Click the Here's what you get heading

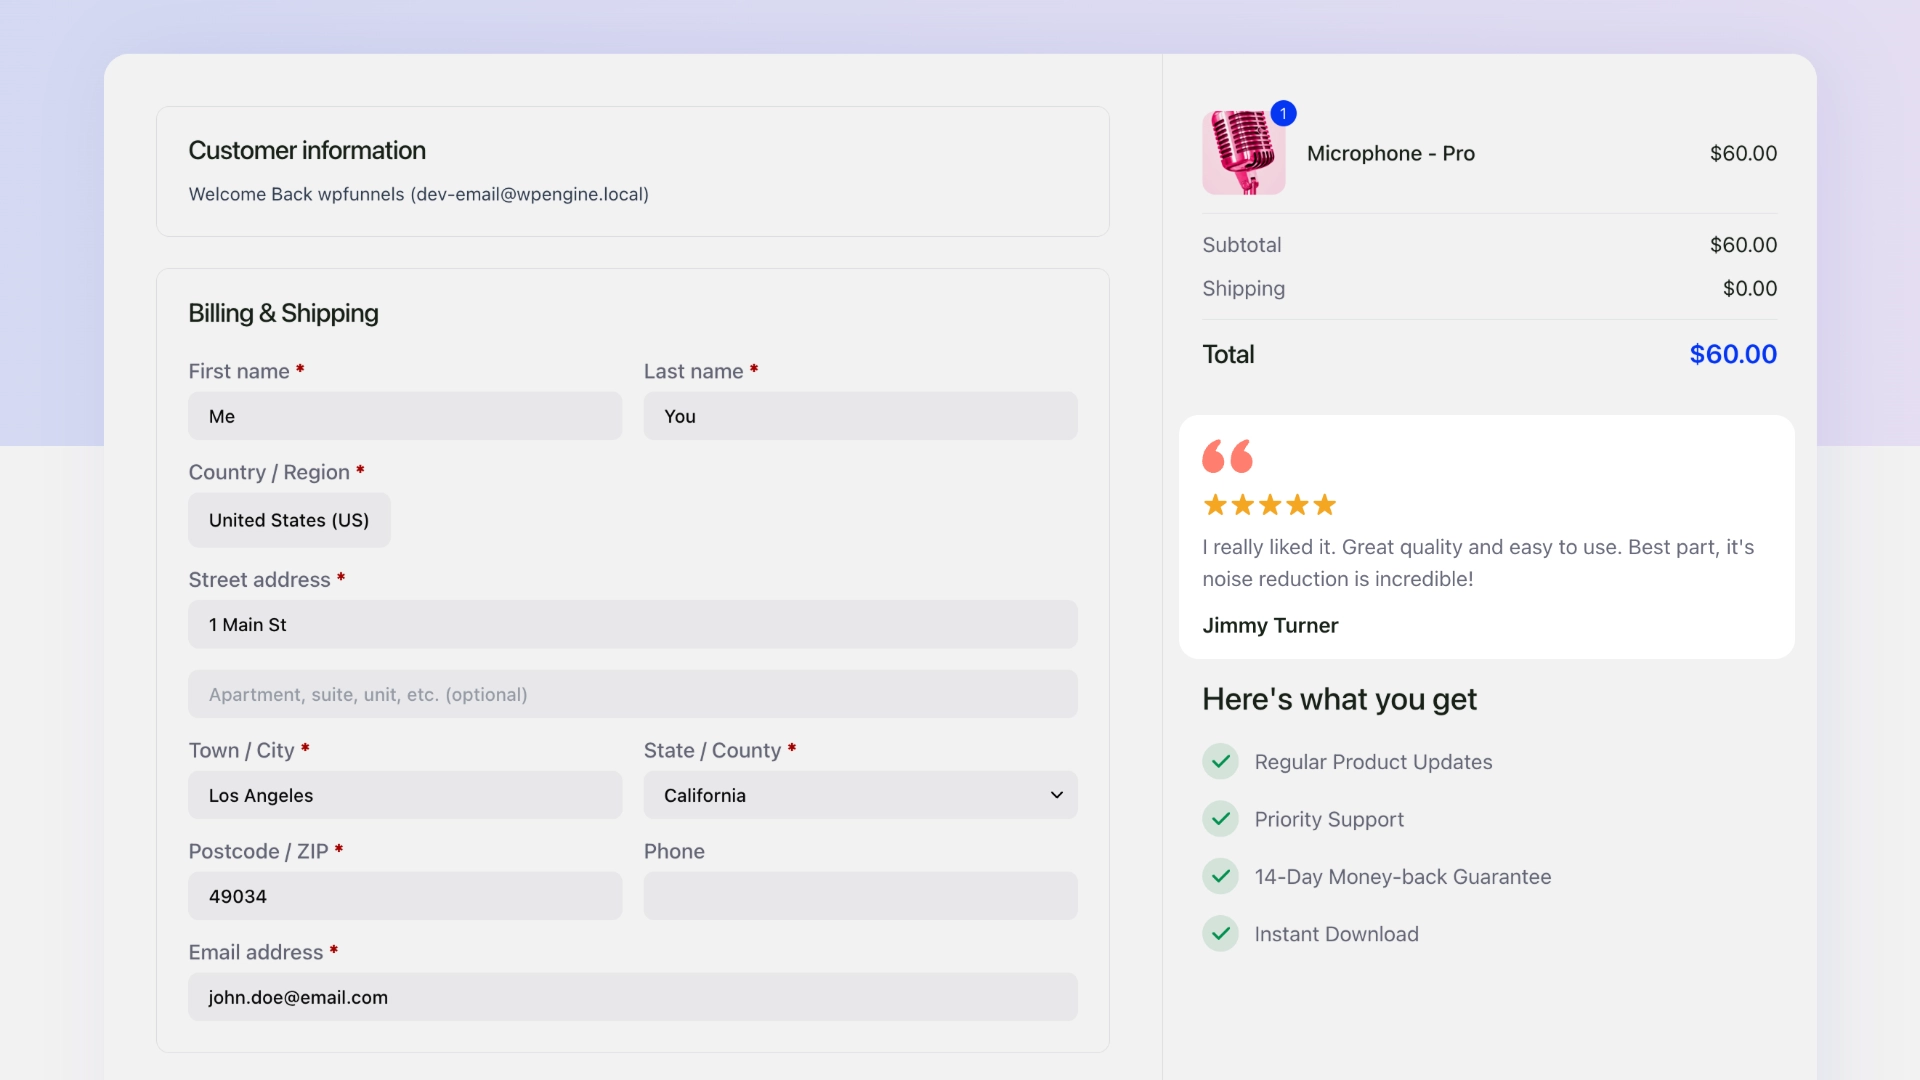tap(1339, 699)
